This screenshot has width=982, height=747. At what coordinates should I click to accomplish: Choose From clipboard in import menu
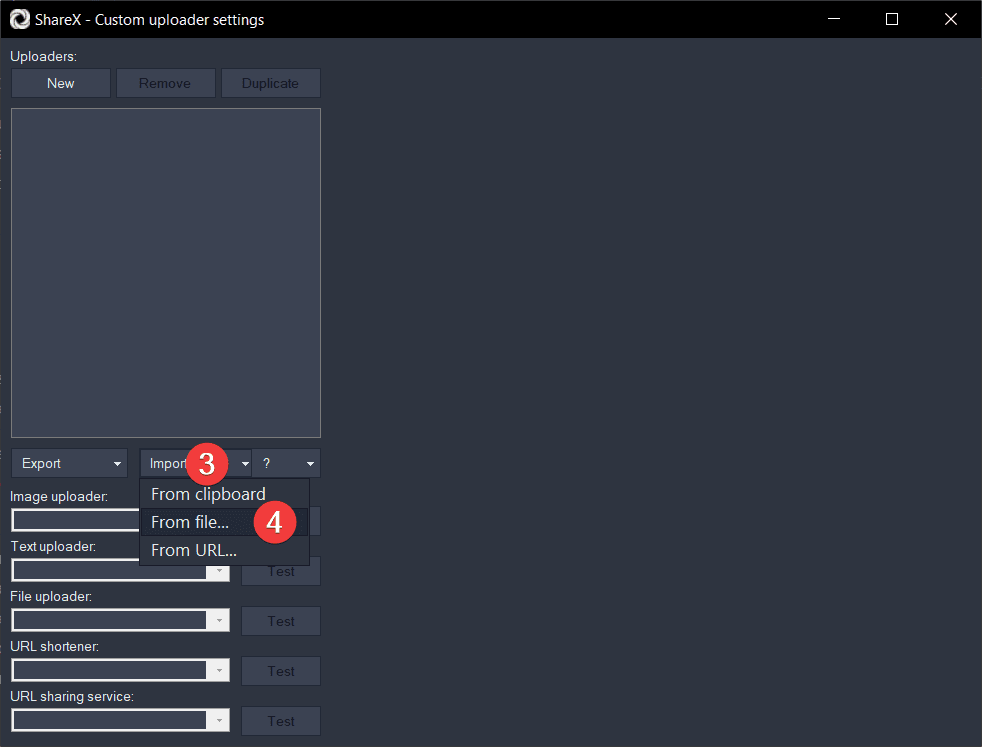[208, 494]
